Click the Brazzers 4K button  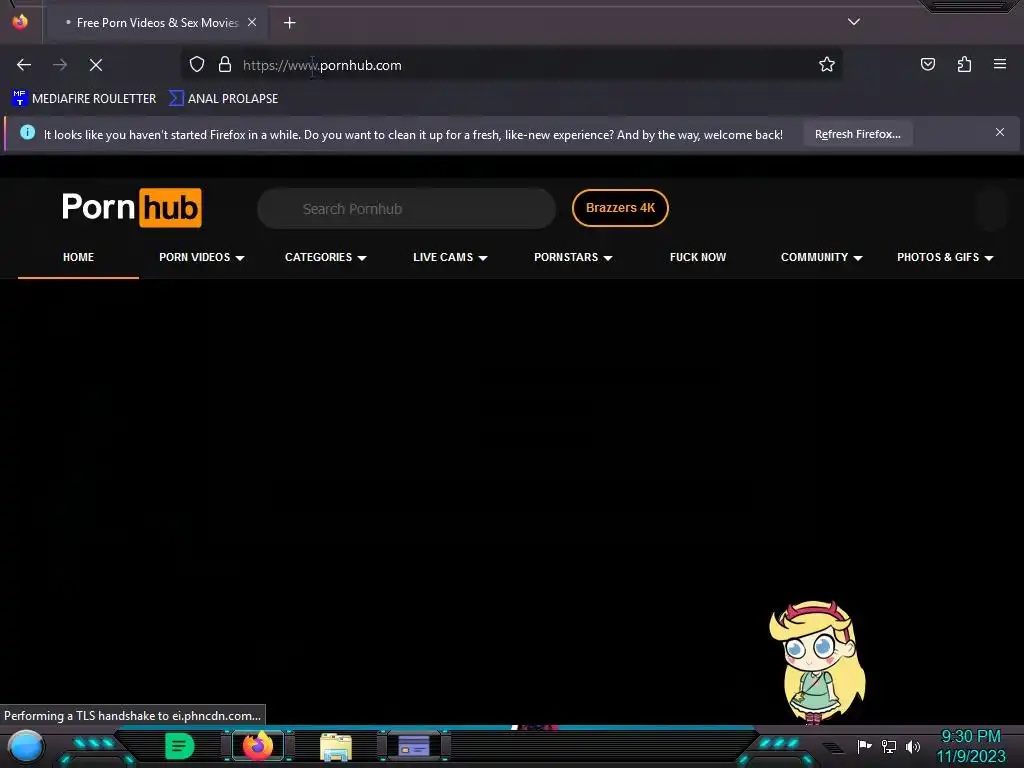coord(620,208)
